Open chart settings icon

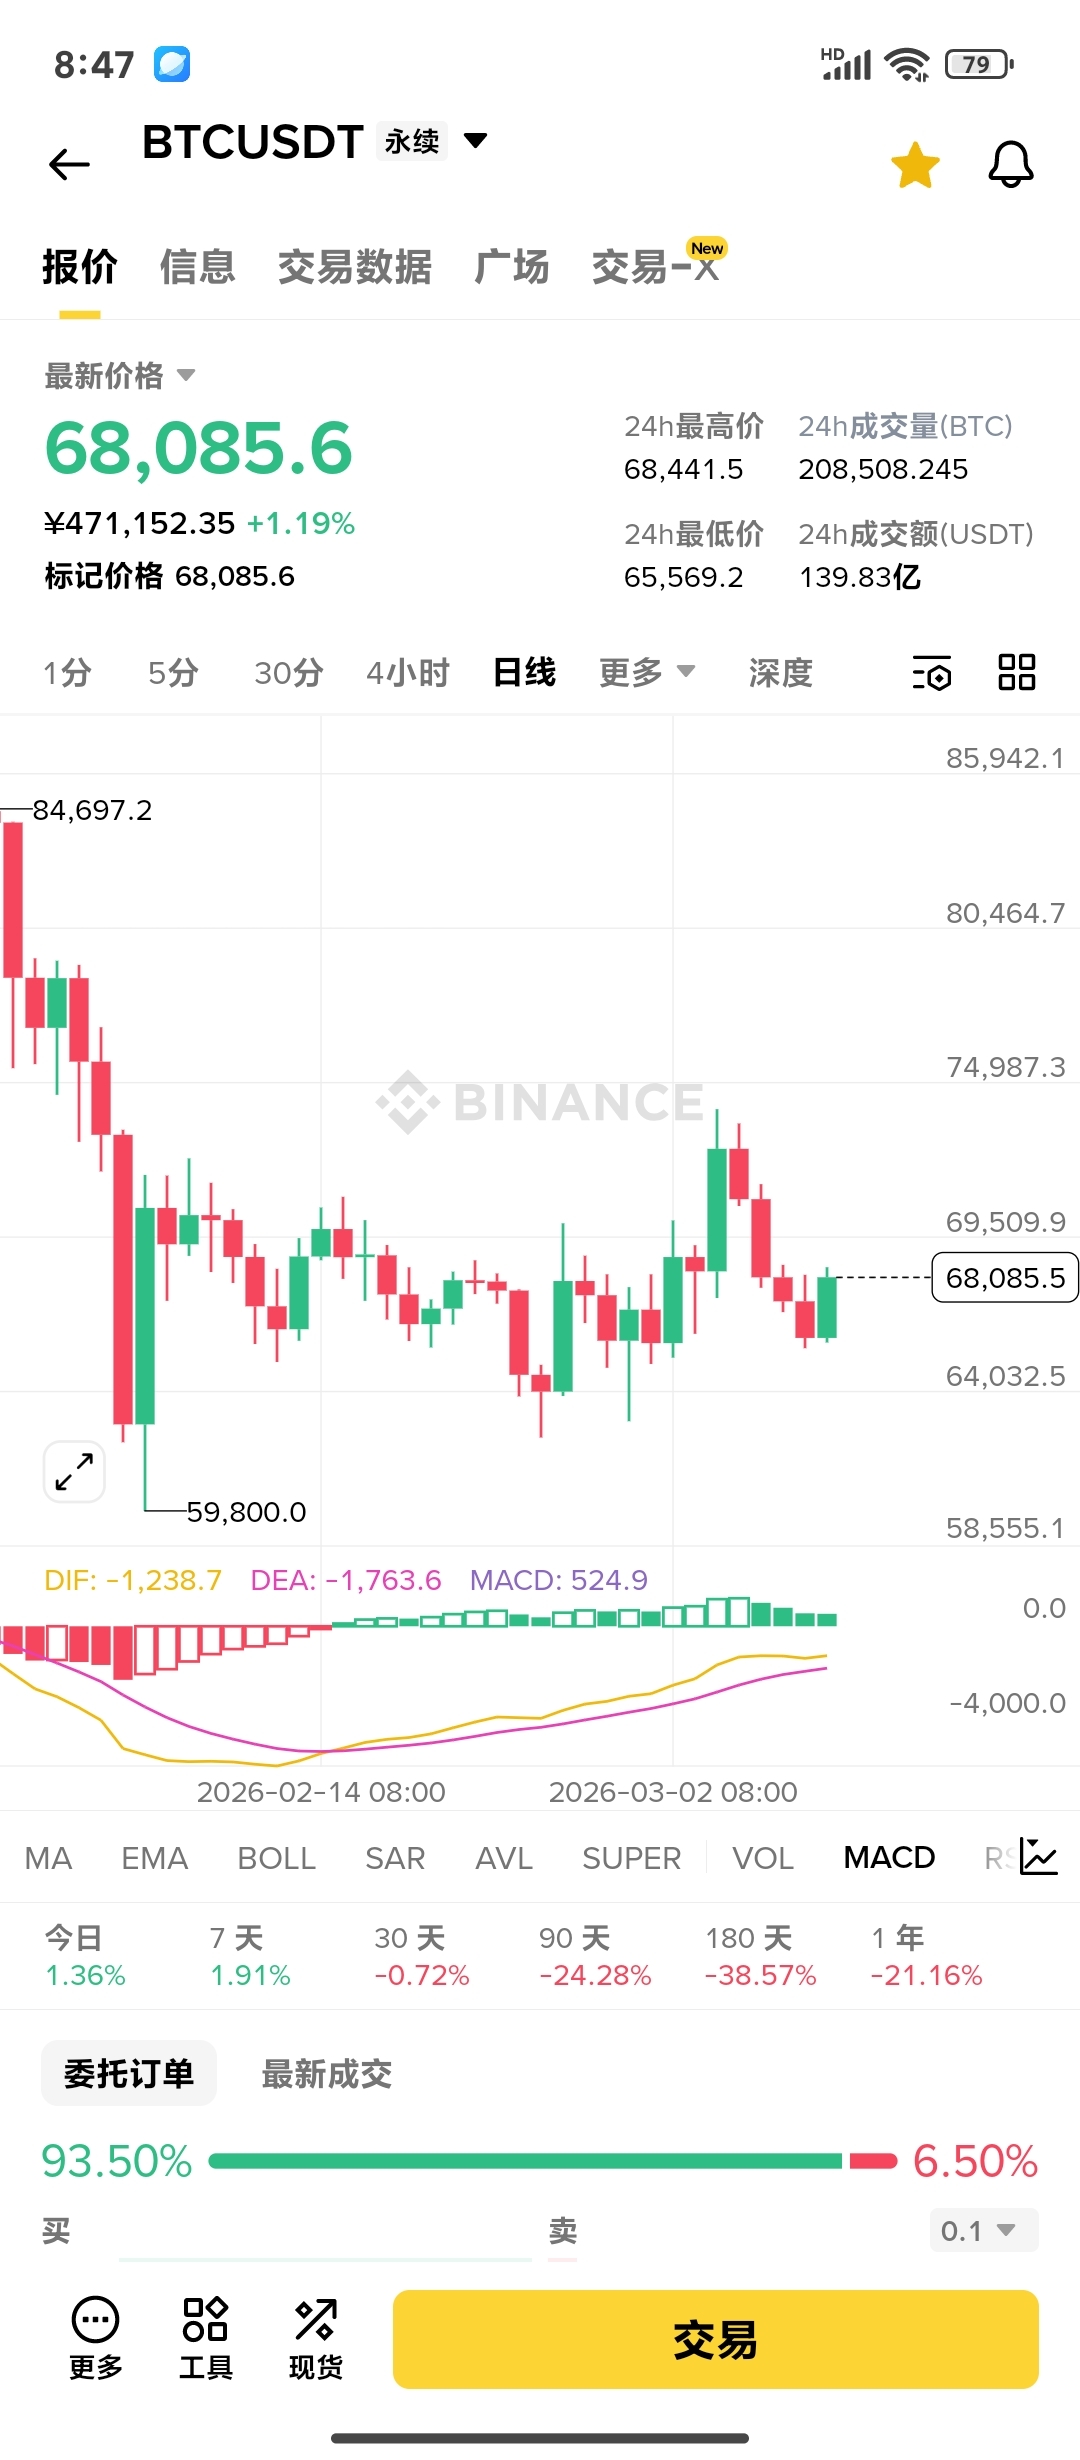point(931,673)
